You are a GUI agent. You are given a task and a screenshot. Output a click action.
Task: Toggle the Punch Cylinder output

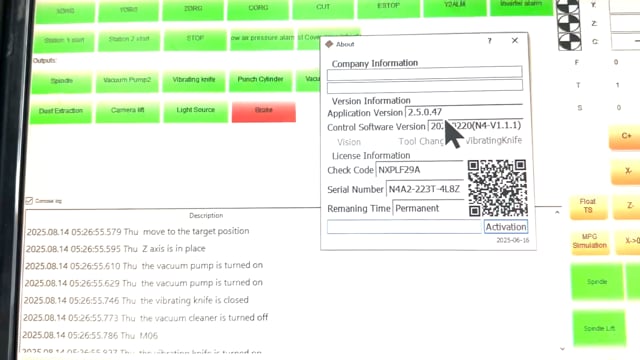tap(260, 80)
